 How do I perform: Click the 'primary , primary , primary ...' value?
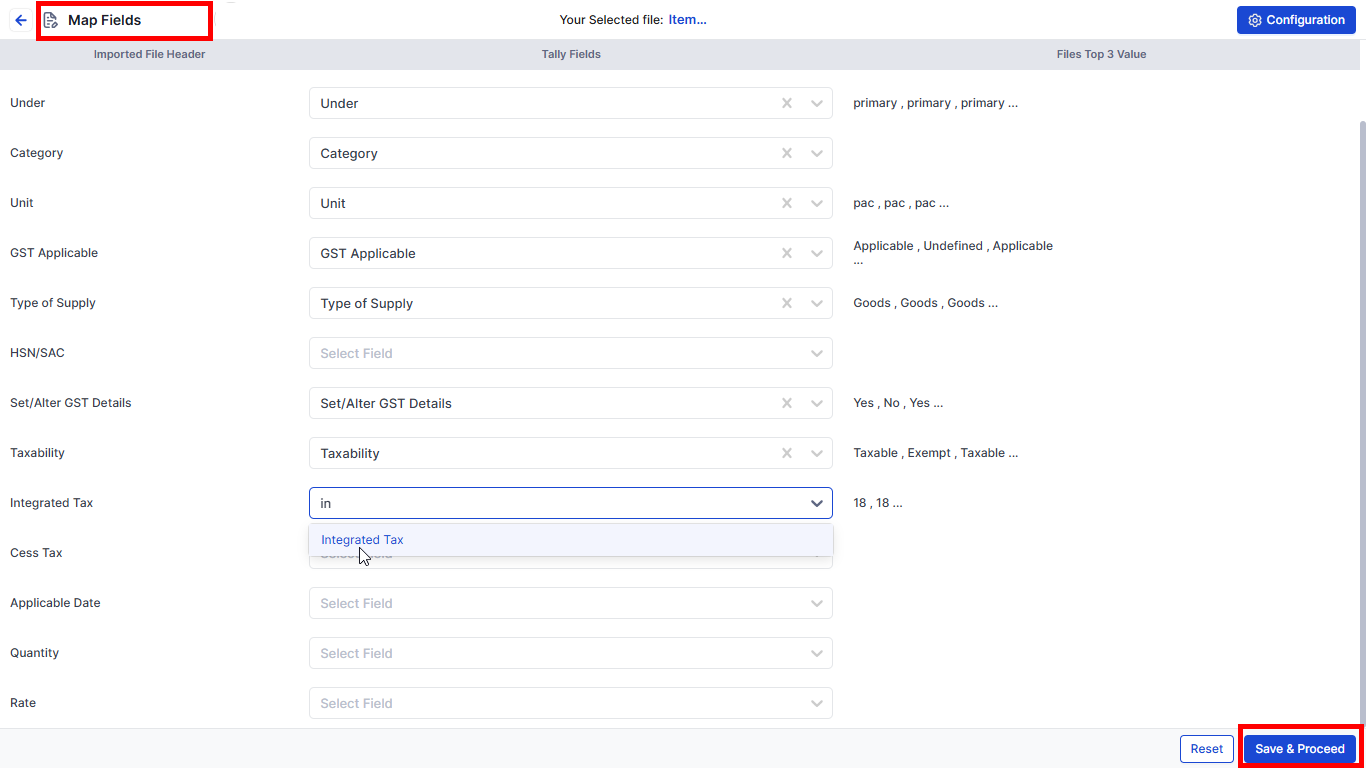tap(936, 103)
